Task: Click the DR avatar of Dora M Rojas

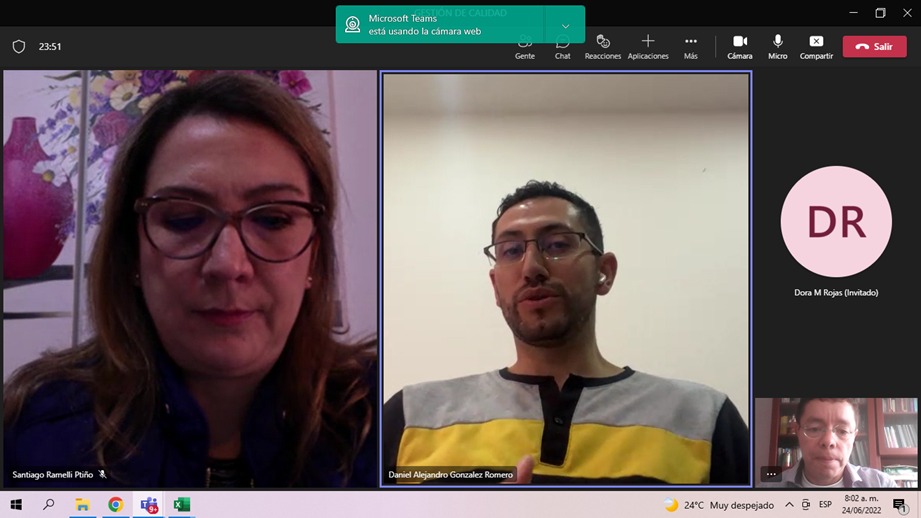Action: 836,221
